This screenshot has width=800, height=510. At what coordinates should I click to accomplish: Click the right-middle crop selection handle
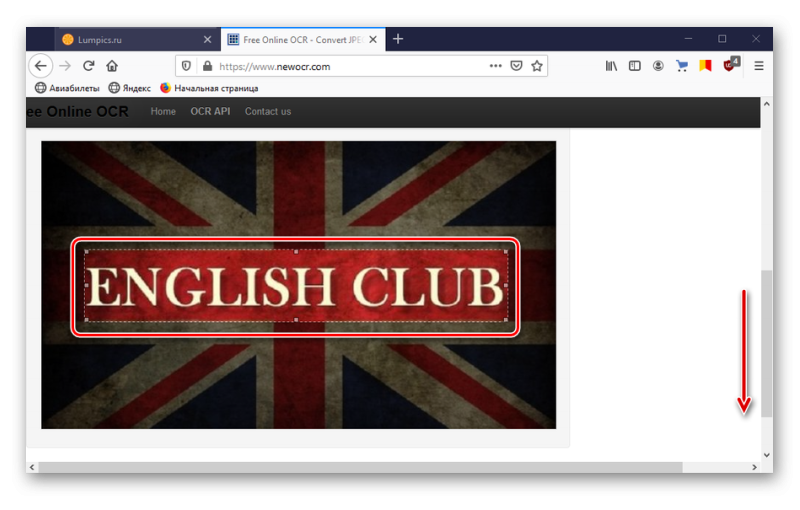click(x=506, y=286)
